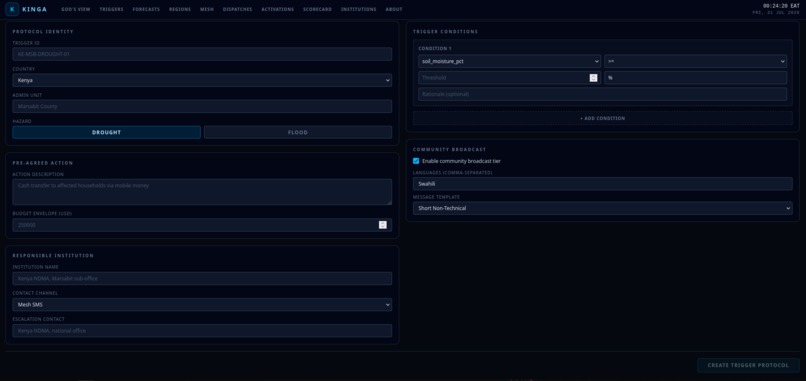Click the Condition 1 label
This screenshot has width=806, height=381.
(x=434, y=48)
